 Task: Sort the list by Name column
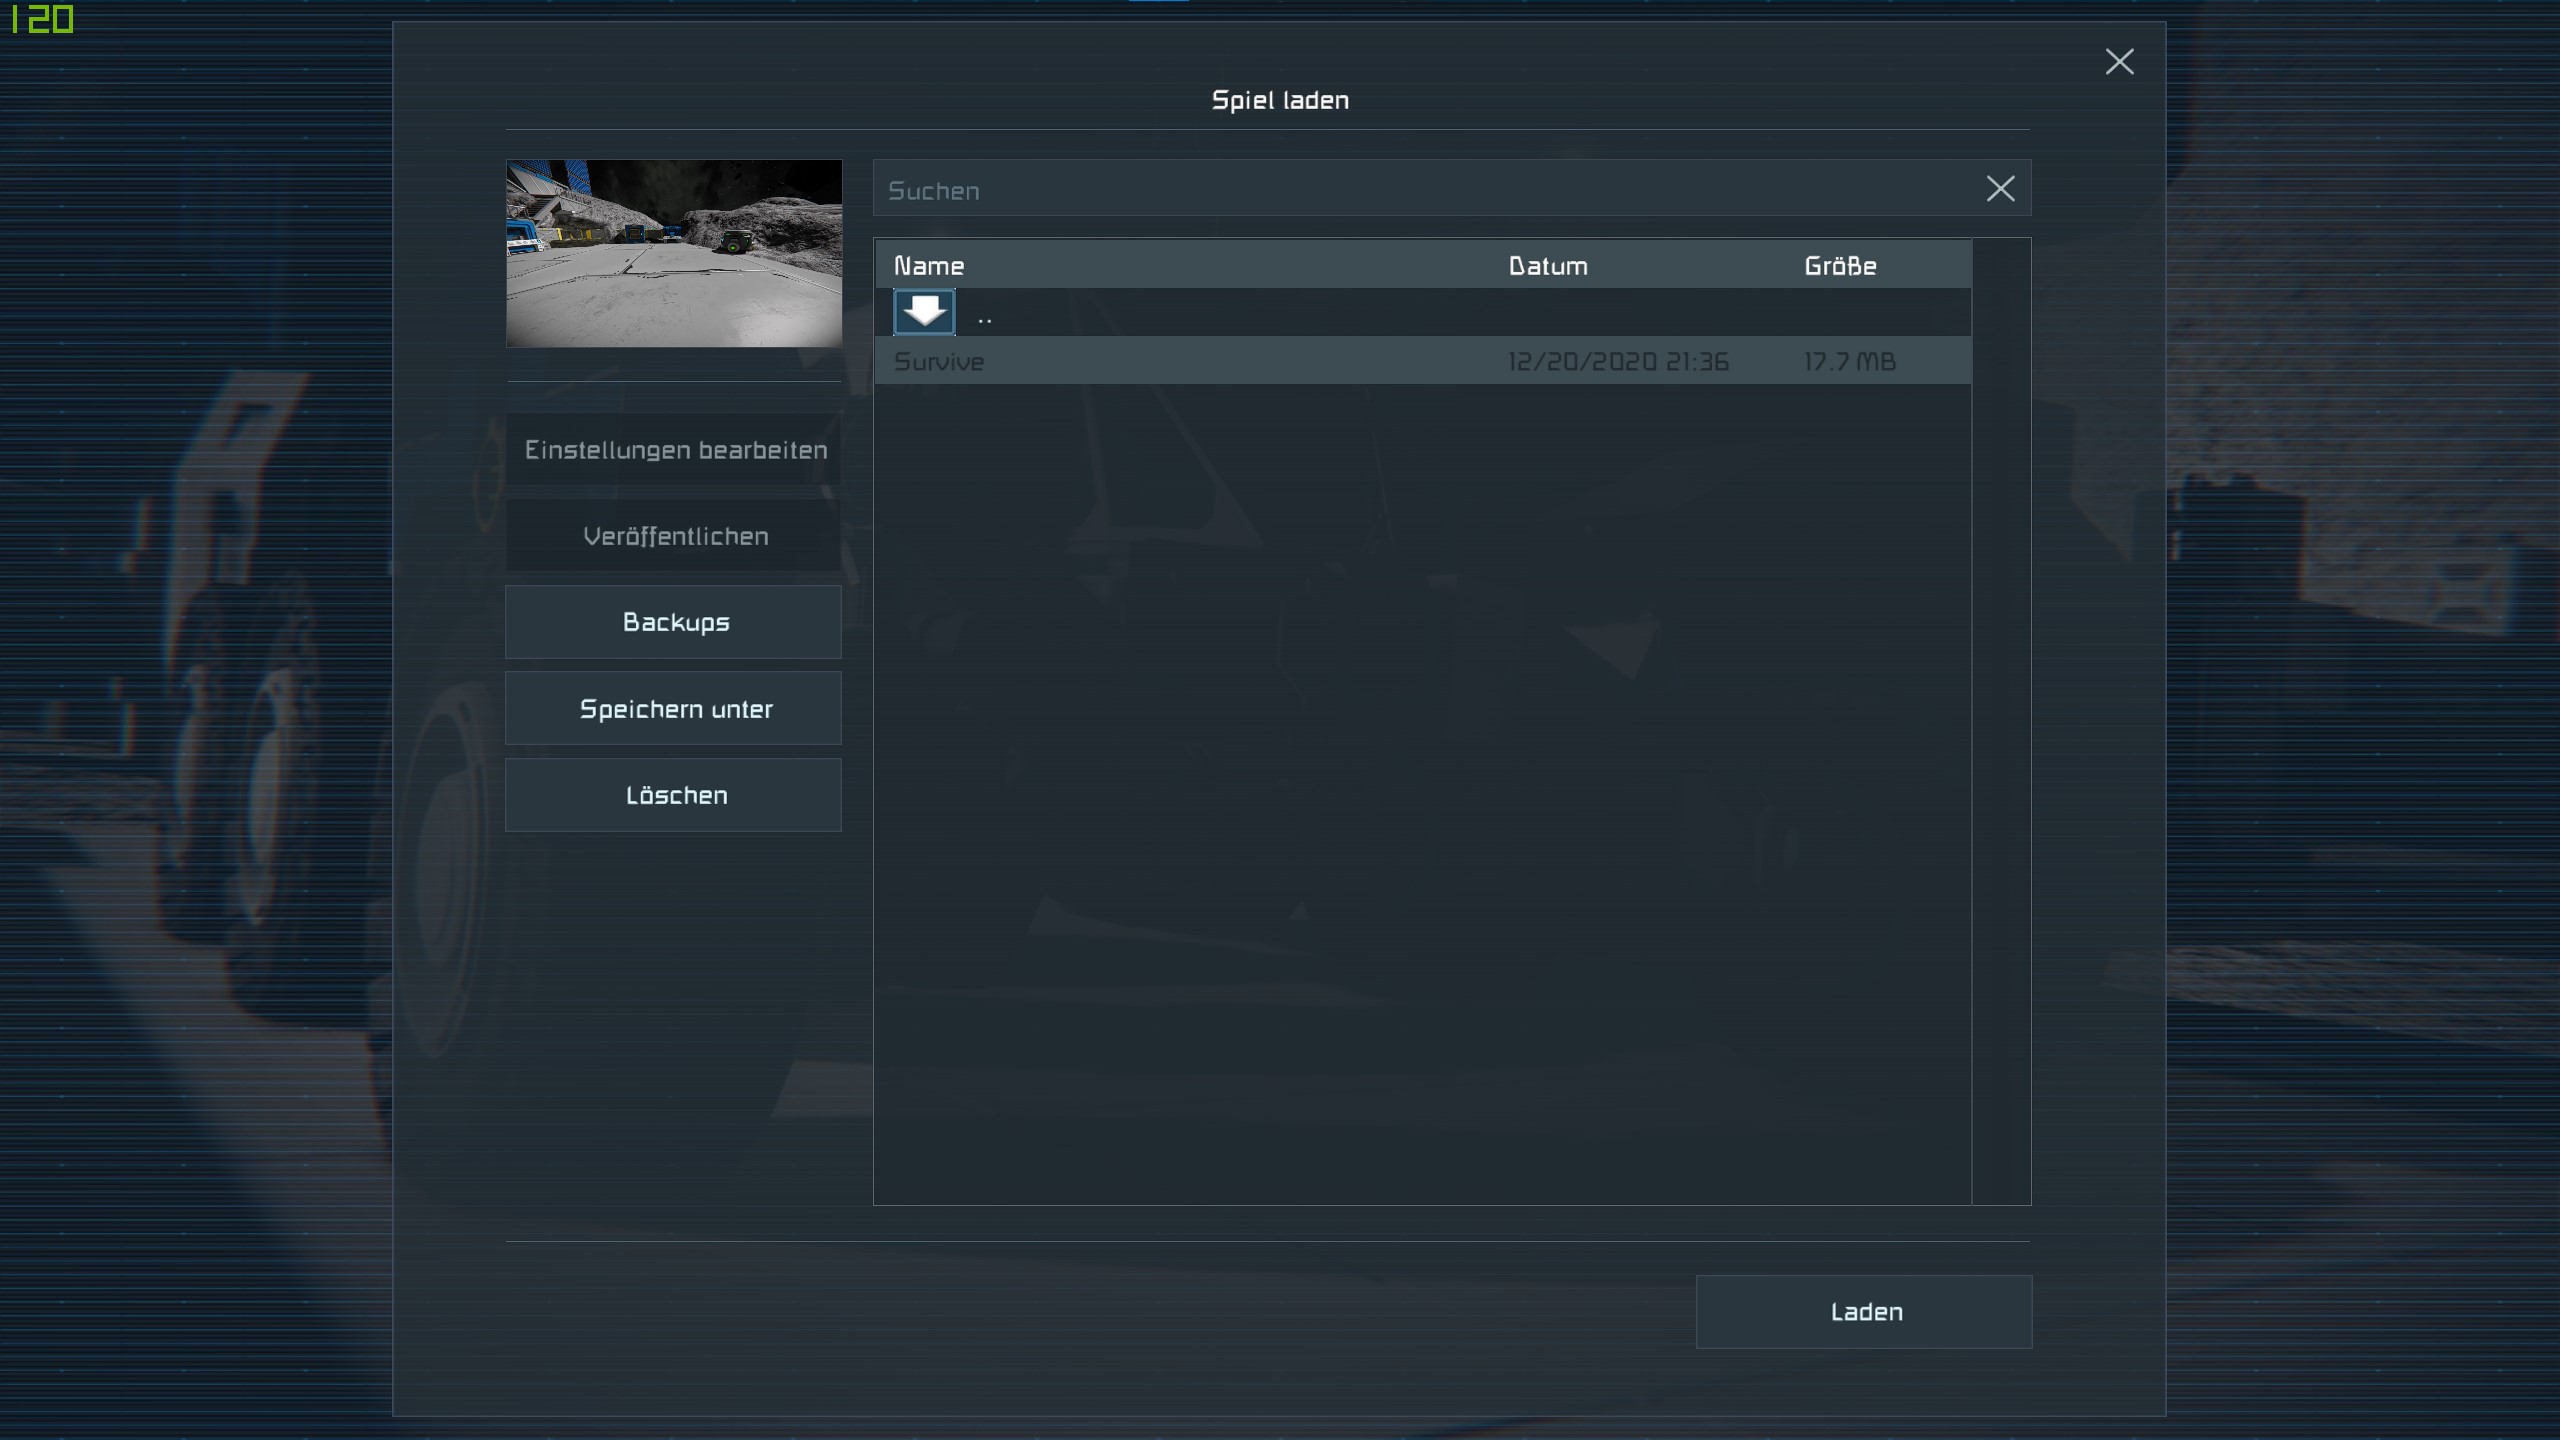click(x=929, y=266)
